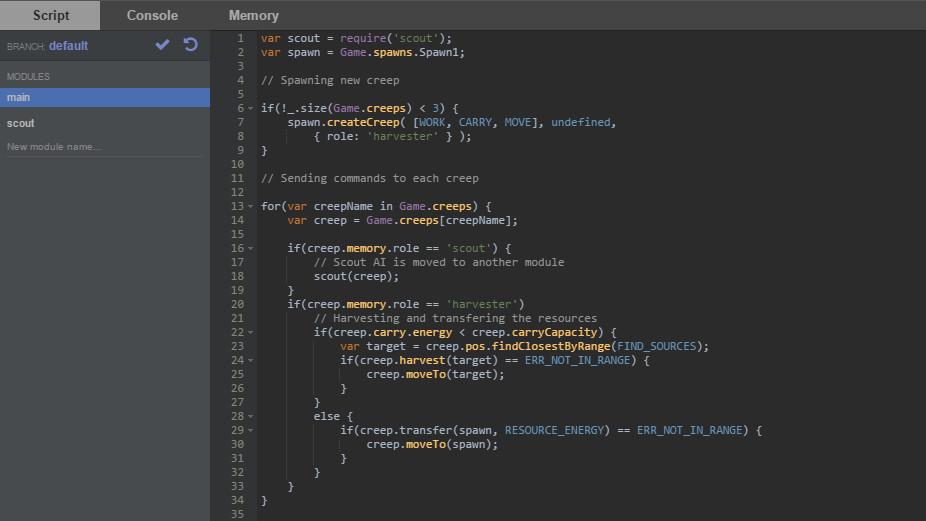Collapse the scout role block at line 16

(x=250, y=248)
